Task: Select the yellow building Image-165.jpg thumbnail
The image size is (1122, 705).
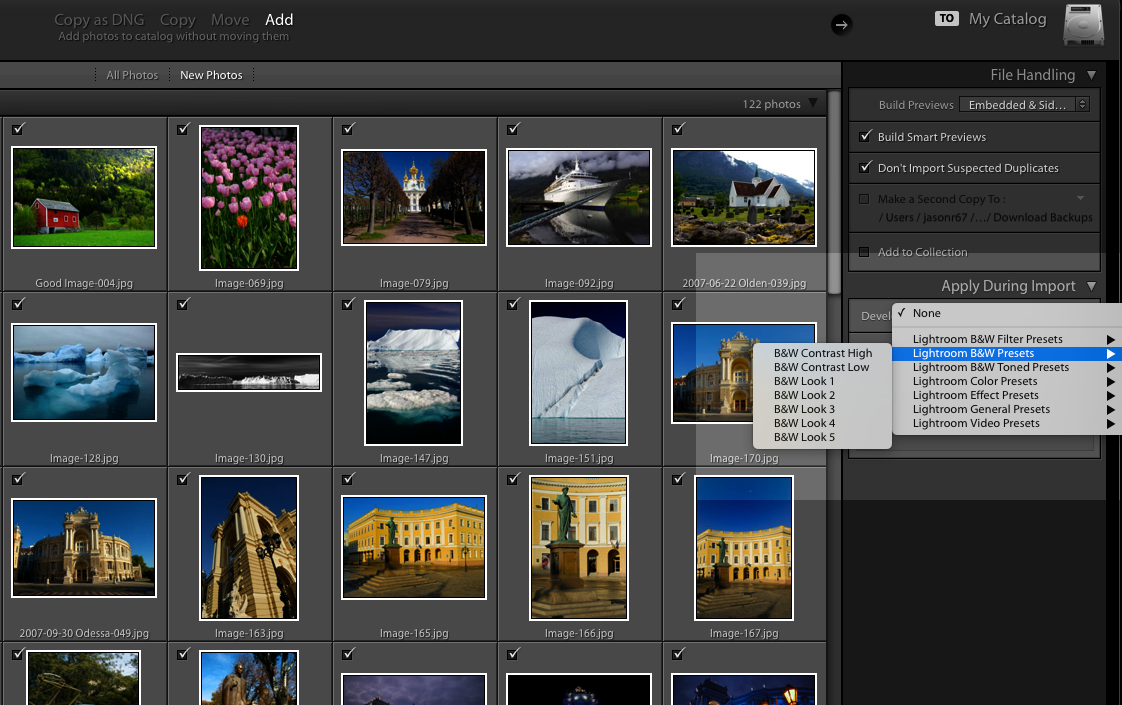Action: 414,548
